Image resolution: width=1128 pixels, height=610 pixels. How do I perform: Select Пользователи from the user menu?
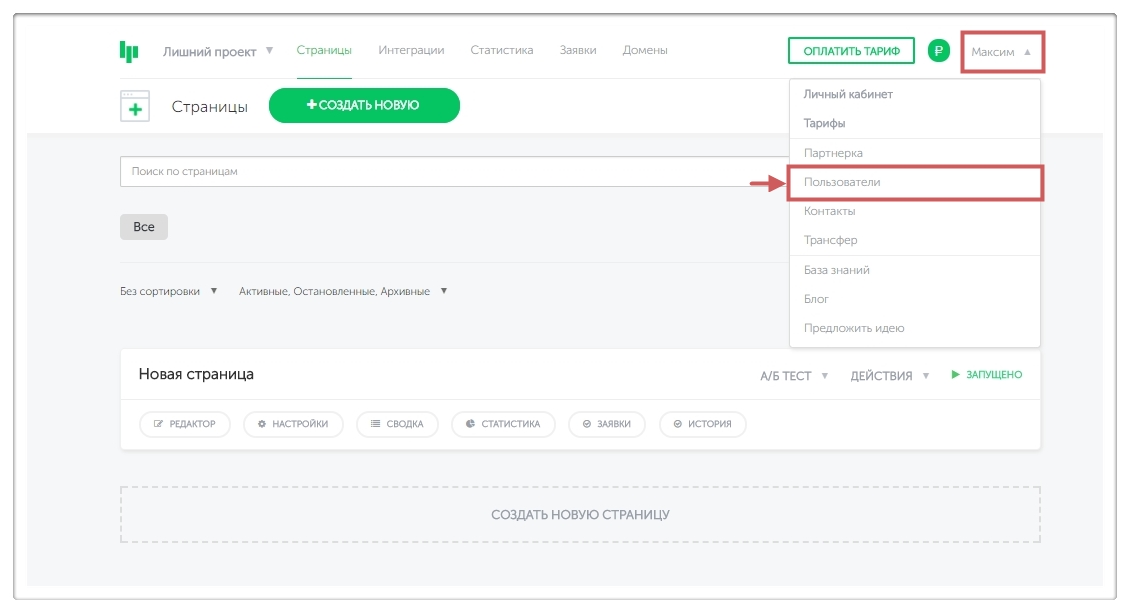842,183
